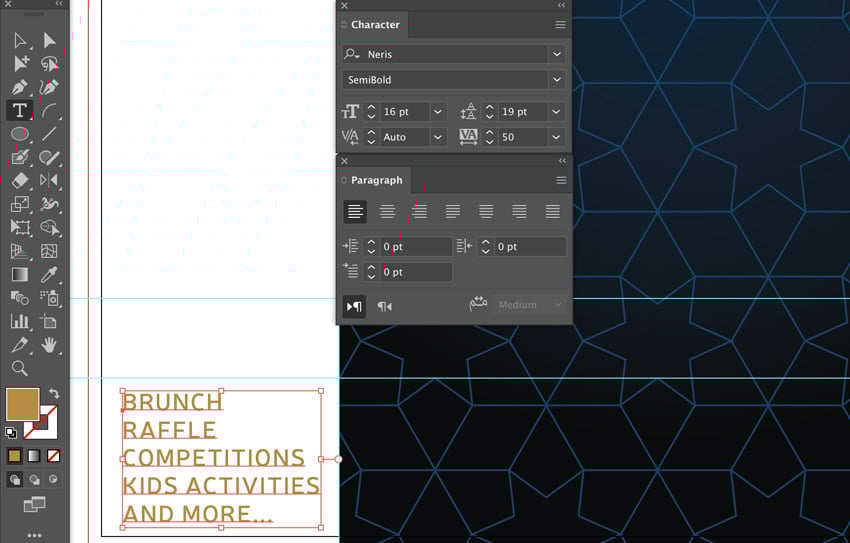
Task: Select the Scale tool
Action: [x=20, y=204]
